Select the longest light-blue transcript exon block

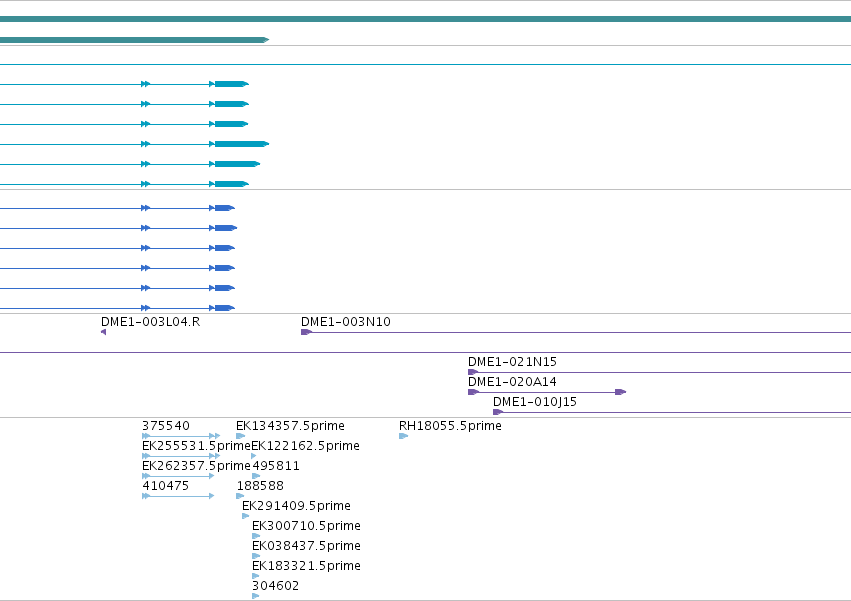click(x=242, y=144)
